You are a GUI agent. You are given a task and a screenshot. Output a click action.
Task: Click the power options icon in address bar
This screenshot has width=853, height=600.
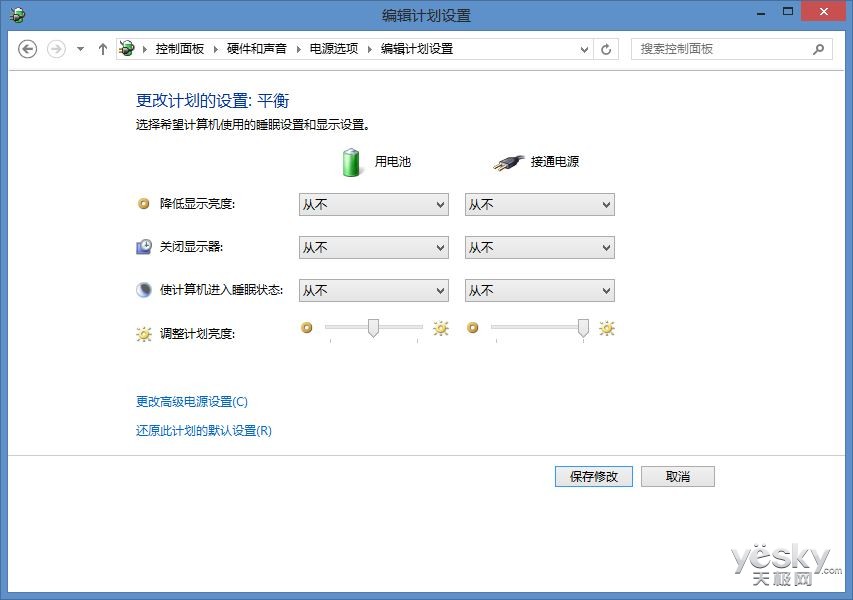click(x=127, y=48)
